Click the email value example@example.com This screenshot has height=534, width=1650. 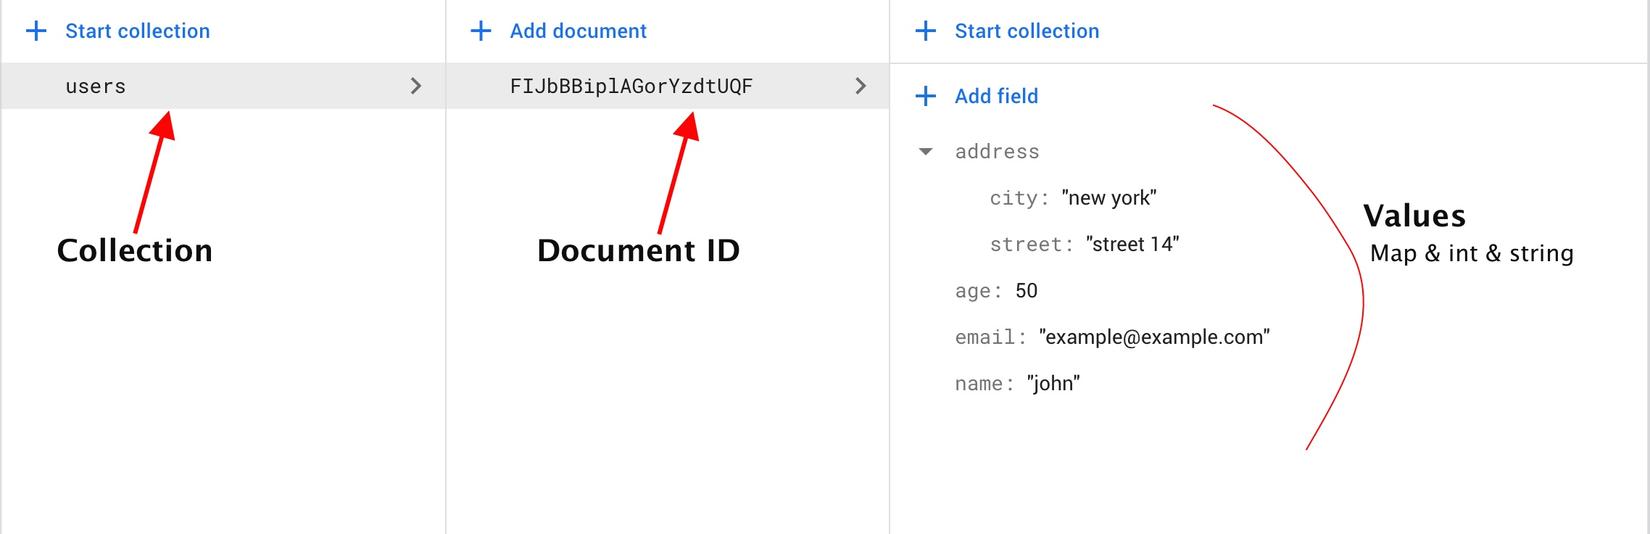(1154, 337)
